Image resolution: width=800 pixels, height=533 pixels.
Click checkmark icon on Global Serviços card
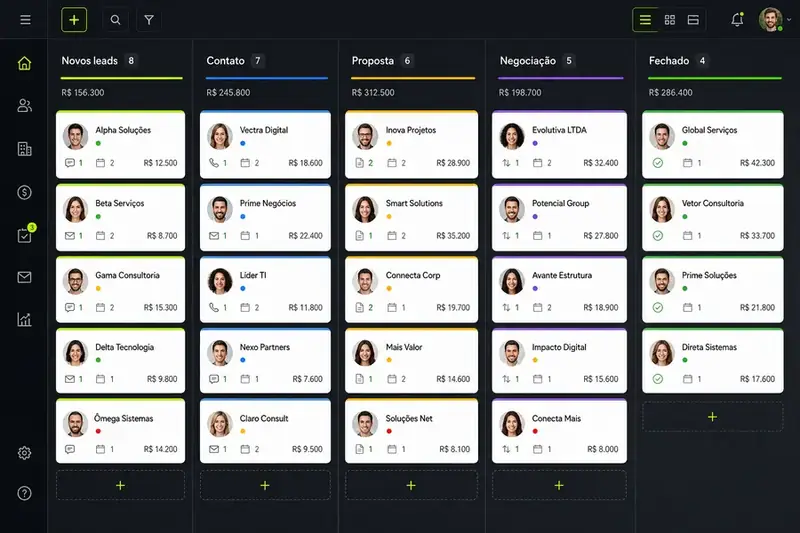coord(658,163)
